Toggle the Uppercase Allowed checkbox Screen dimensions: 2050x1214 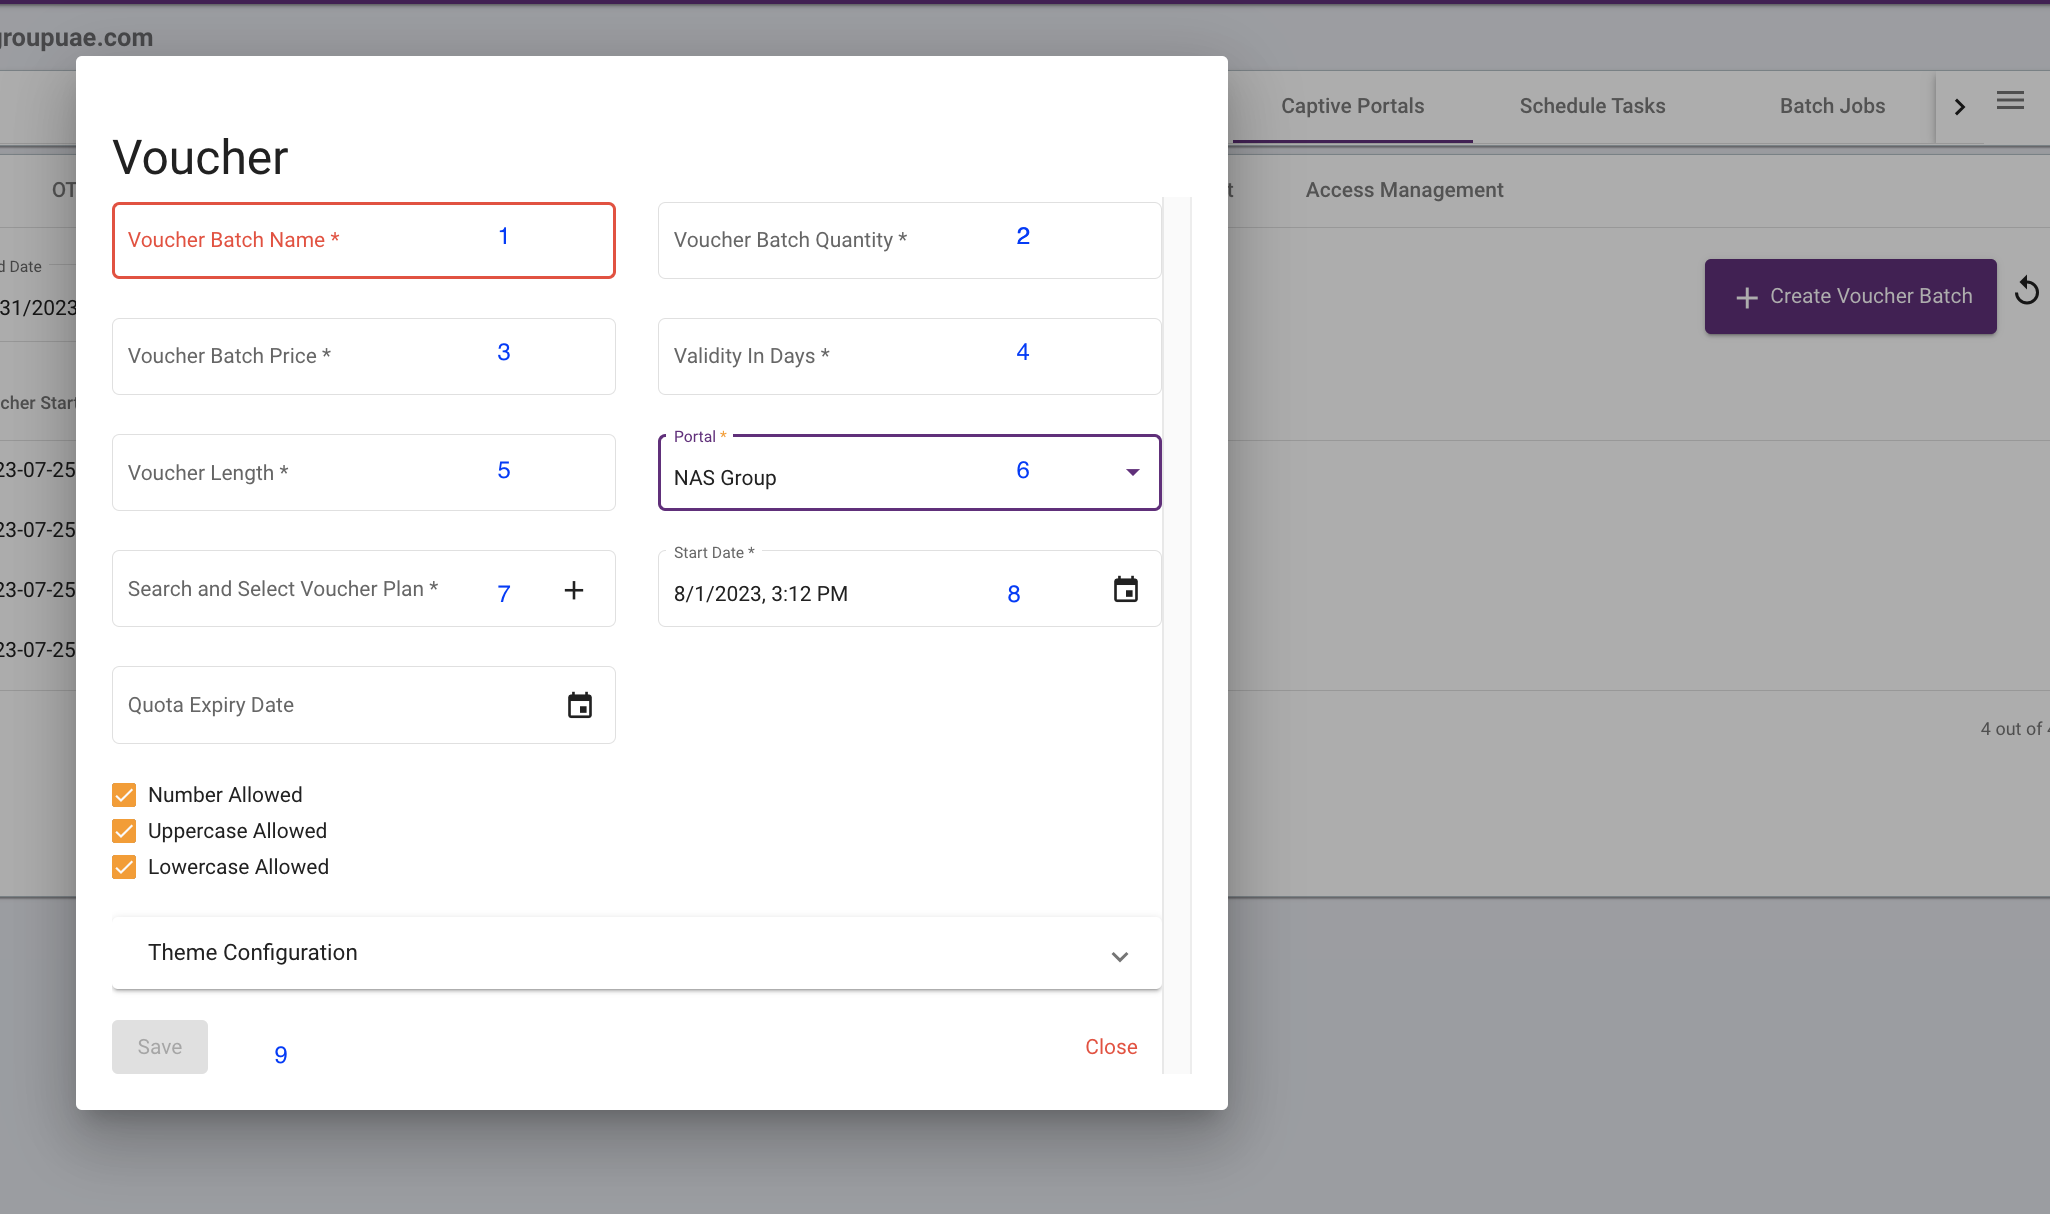pos(124,831)
